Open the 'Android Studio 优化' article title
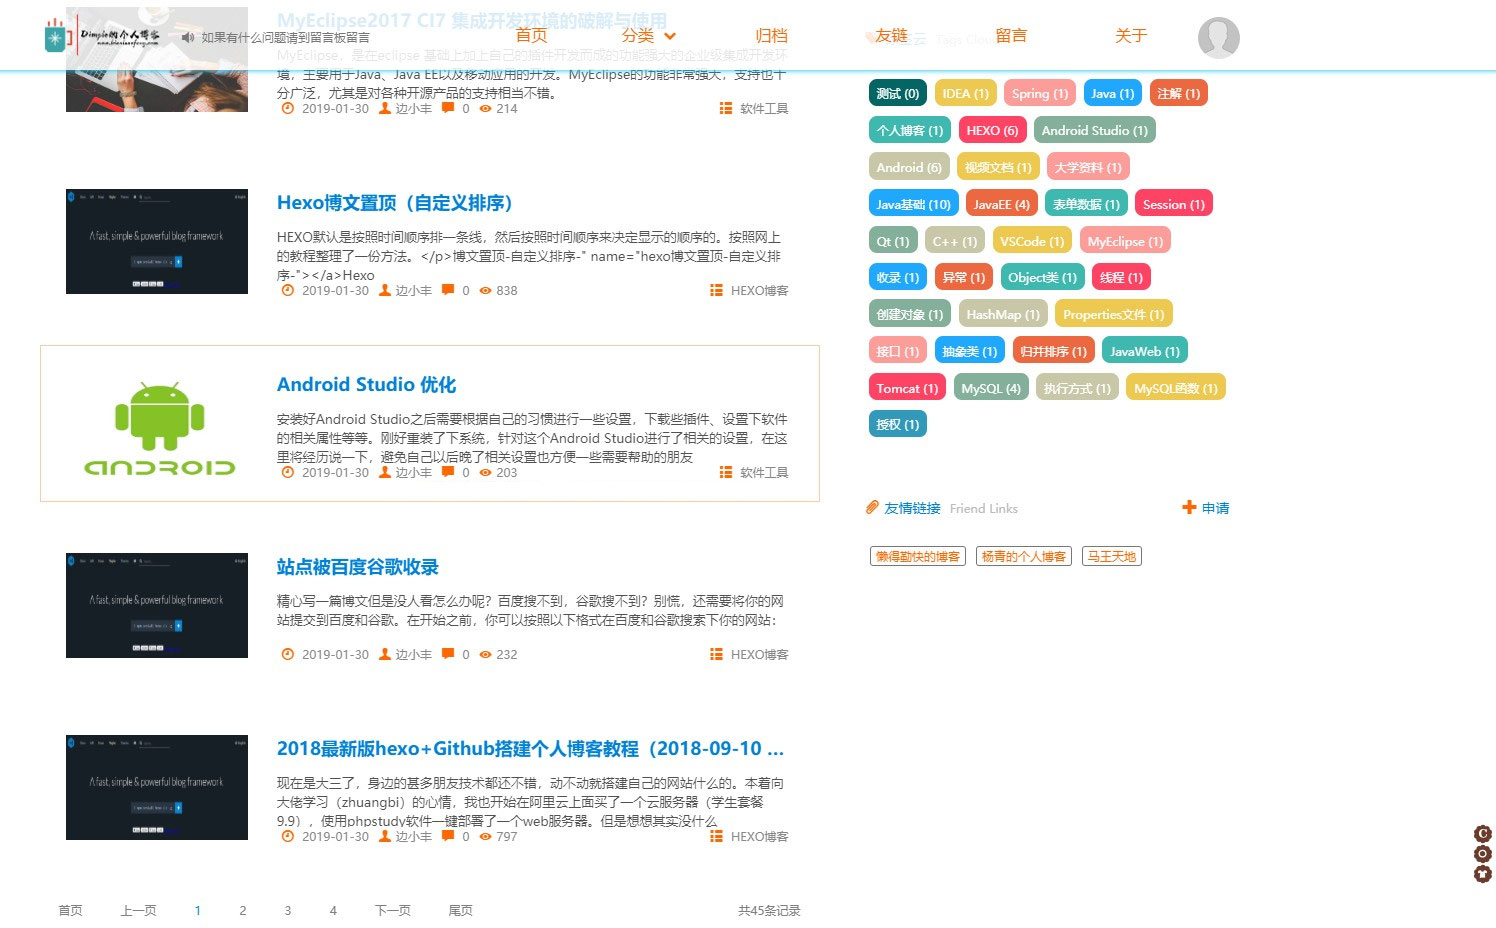The width and height of the screenshot is (1496, 928). pos(366,385)
